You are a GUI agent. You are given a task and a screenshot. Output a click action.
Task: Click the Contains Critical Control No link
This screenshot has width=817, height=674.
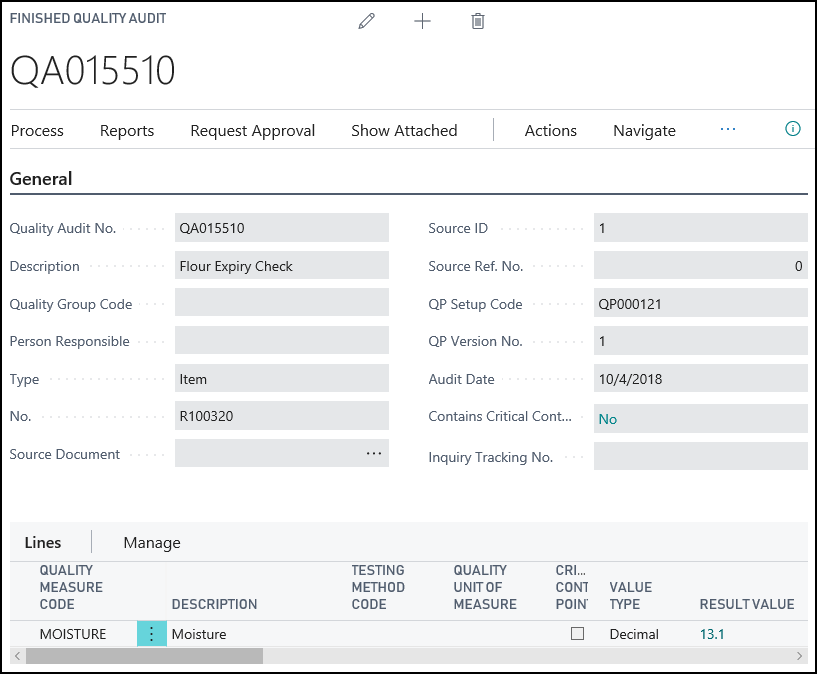(607, 419)
